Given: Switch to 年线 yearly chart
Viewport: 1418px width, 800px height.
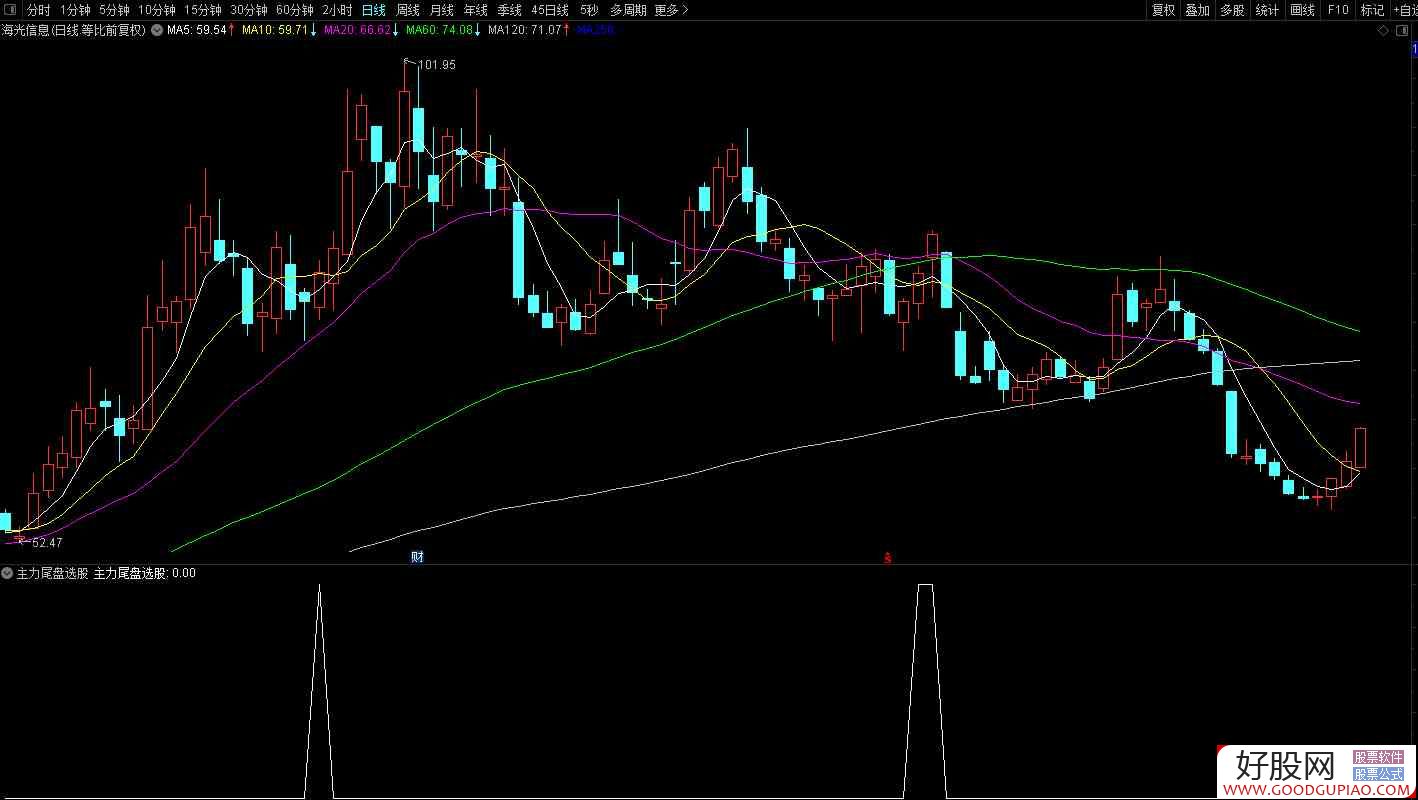Looking at the screenshot, I should (x=475, y=10).
